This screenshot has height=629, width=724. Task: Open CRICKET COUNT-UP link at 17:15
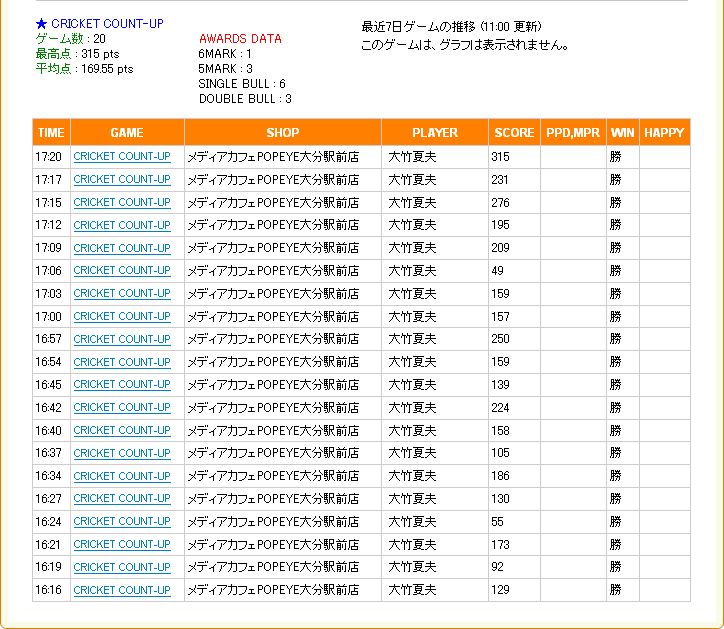coord(122,202)
